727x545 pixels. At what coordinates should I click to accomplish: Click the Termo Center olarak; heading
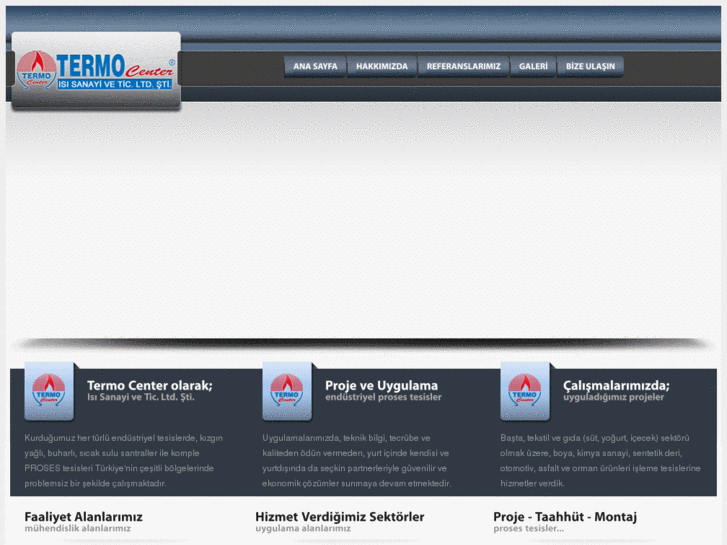tap(150, 385)
